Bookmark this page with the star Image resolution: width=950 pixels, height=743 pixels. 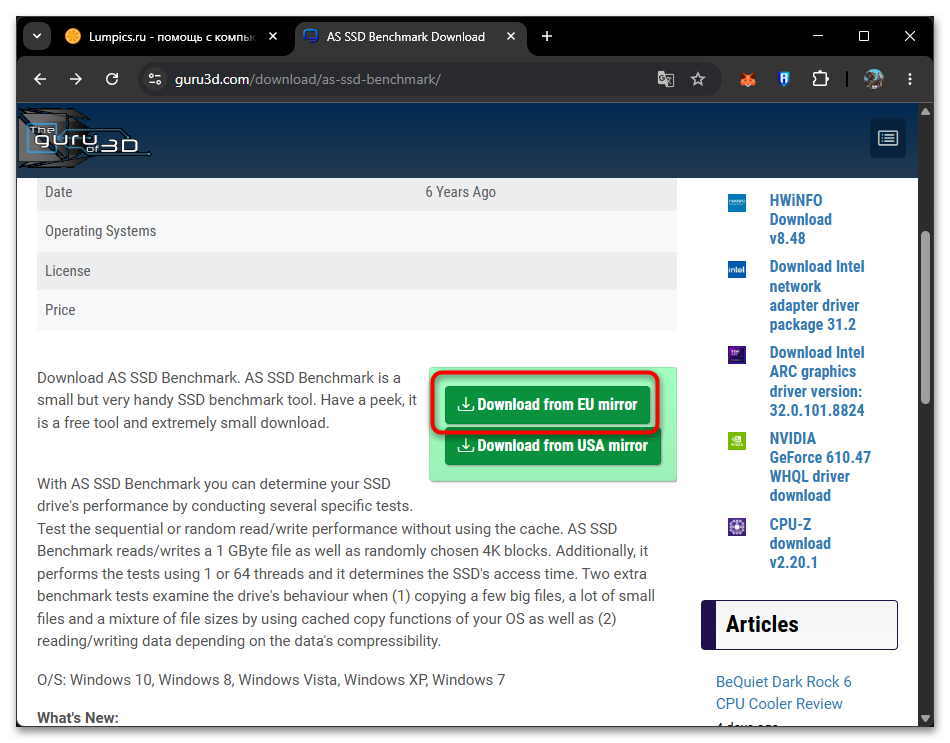tap(698, 79)
